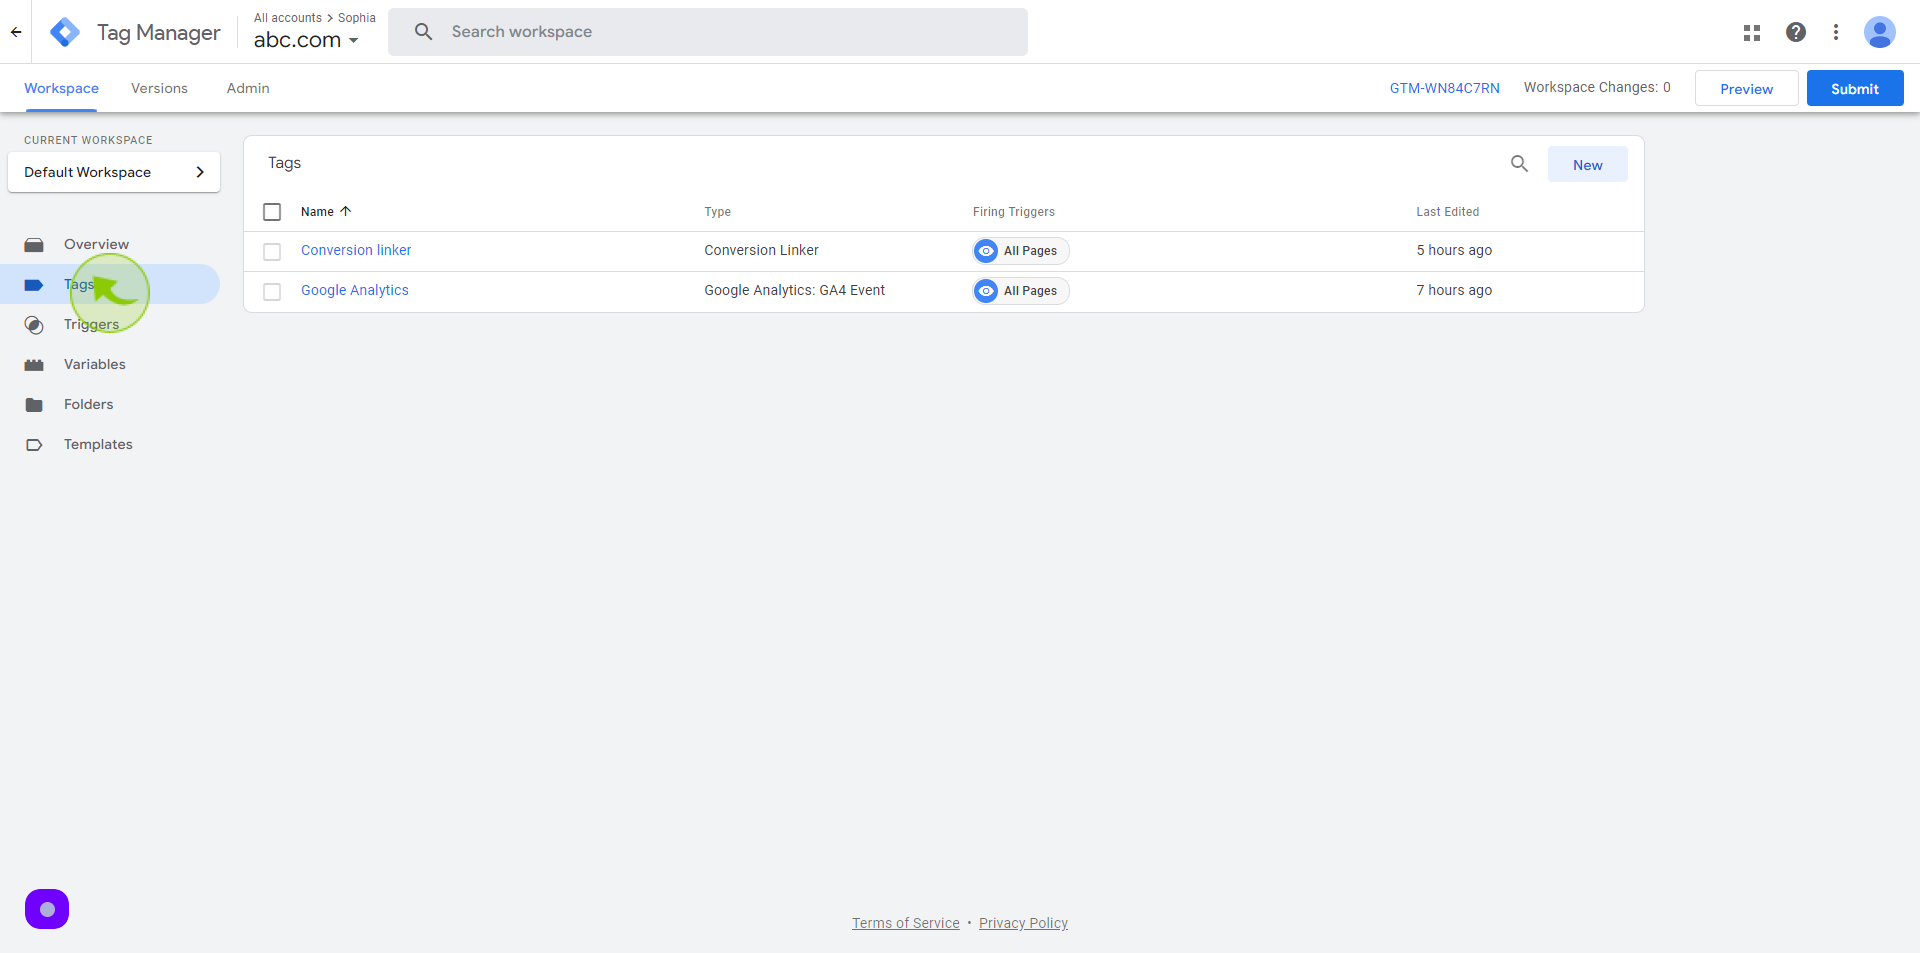The image size is (1920, 953).
Task: Click the Folders sidebar icon
Action: pyautogui.click(x=34, y=405)
